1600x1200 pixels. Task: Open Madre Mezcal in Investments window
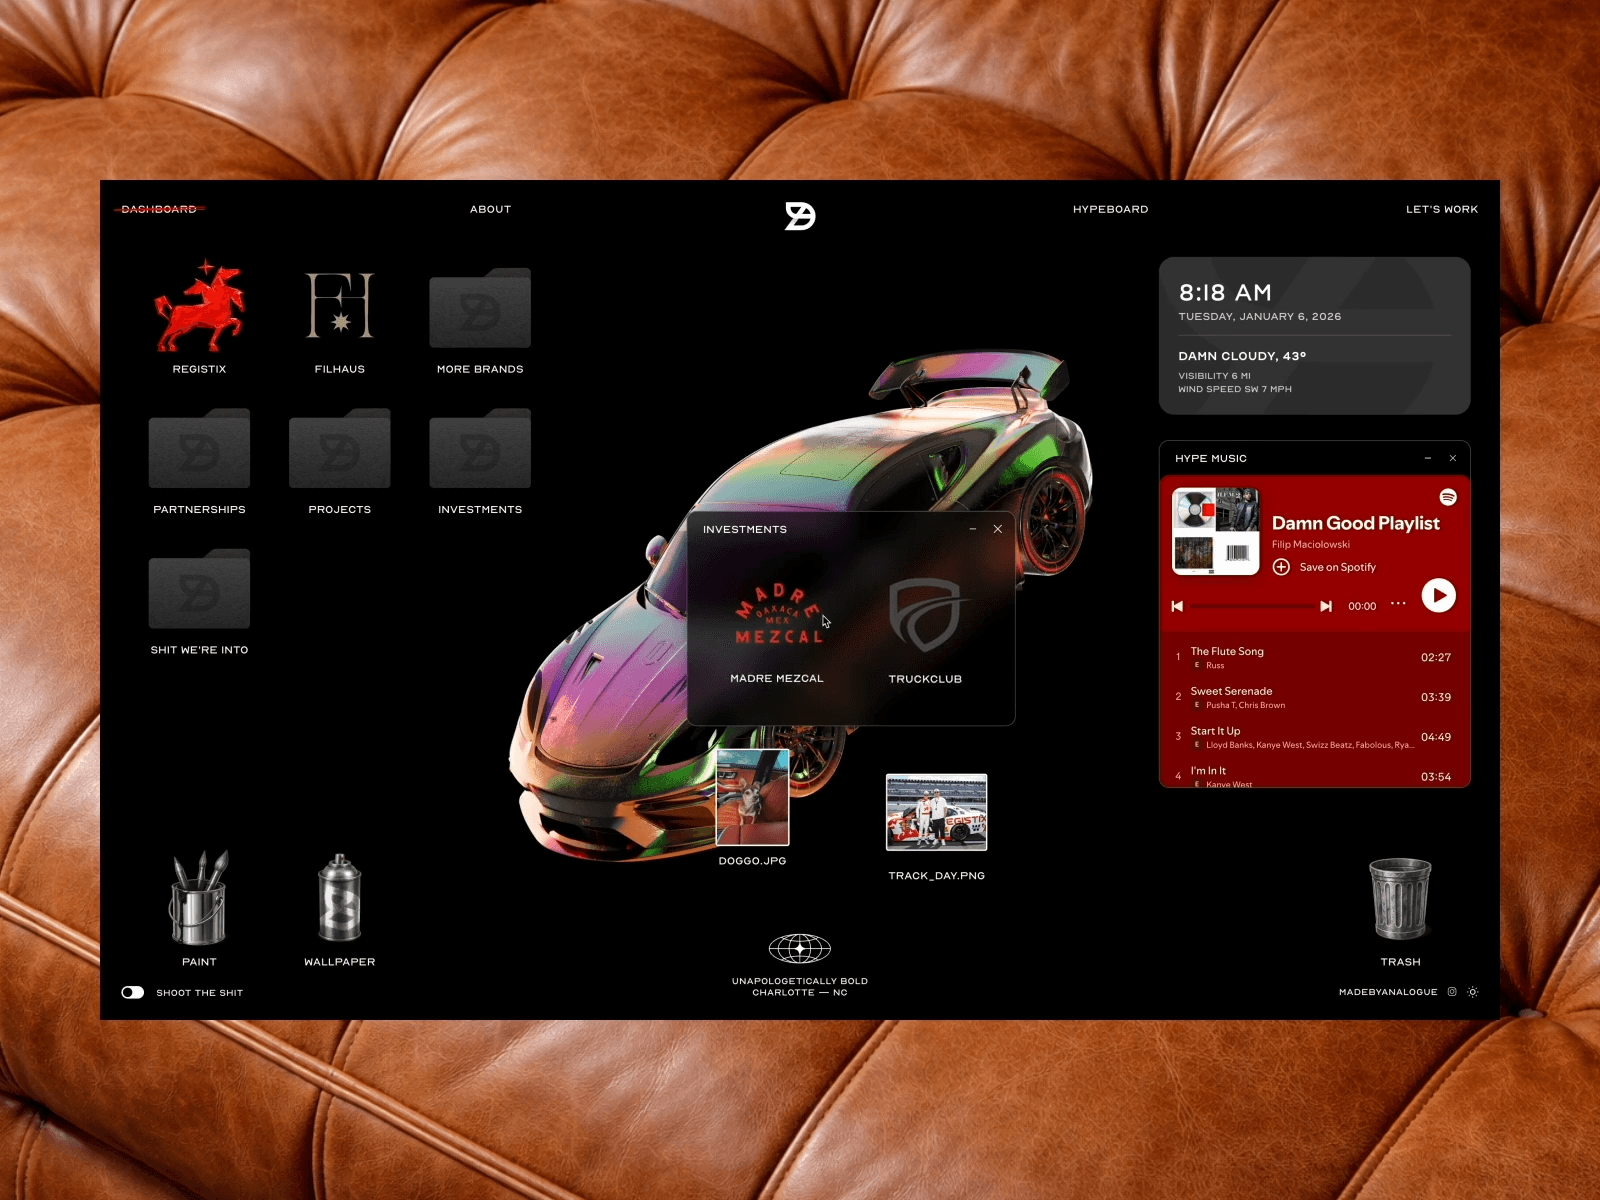pos(779,614)
